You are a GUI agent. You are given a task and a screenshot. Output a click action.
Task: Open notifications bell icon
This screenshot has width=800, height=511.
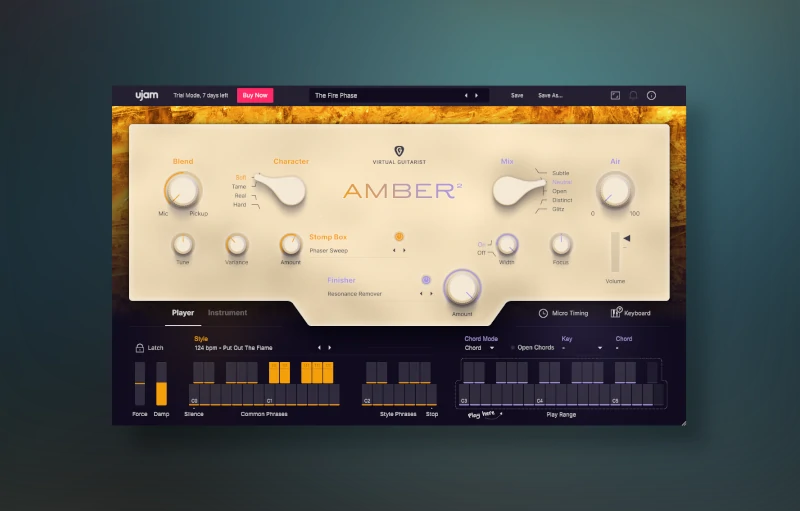point(633,95)
